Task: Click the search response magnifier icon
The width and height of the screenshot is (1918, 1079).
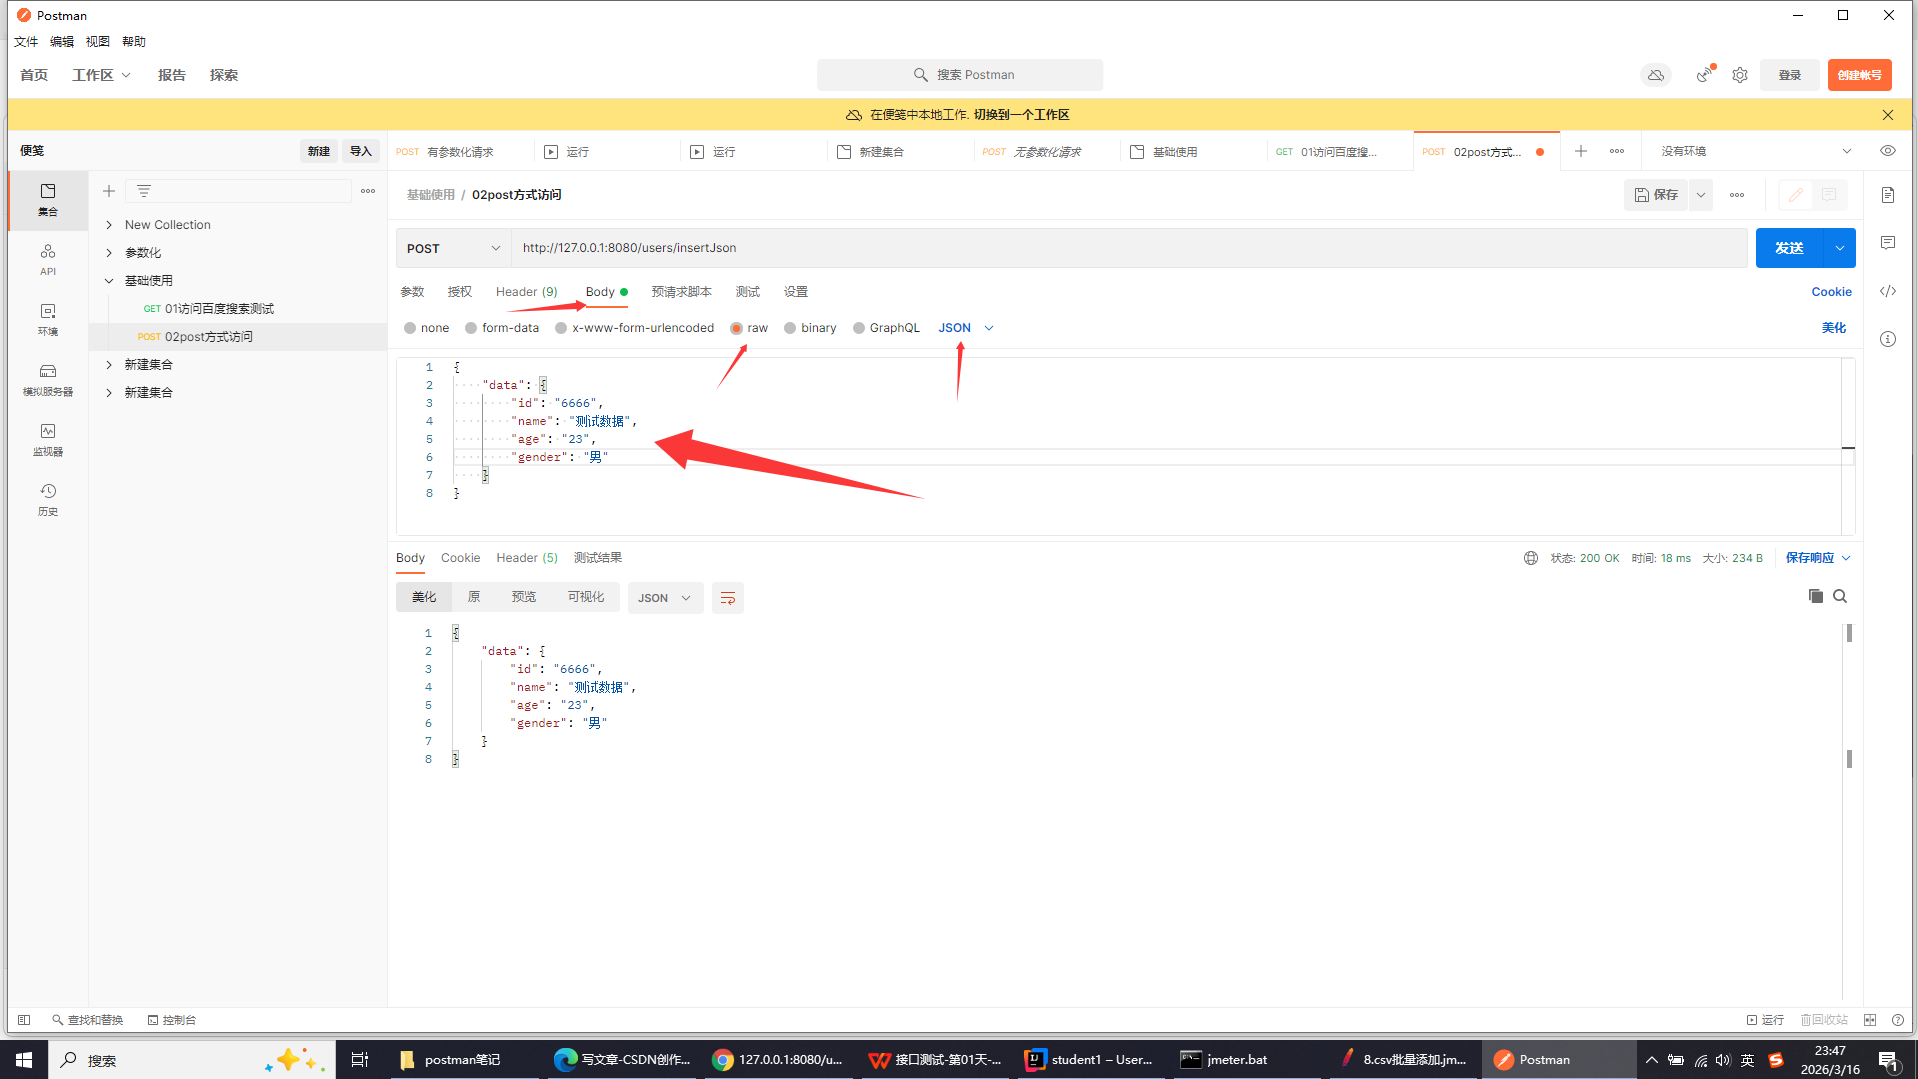Action: (x=1840, y=597)
